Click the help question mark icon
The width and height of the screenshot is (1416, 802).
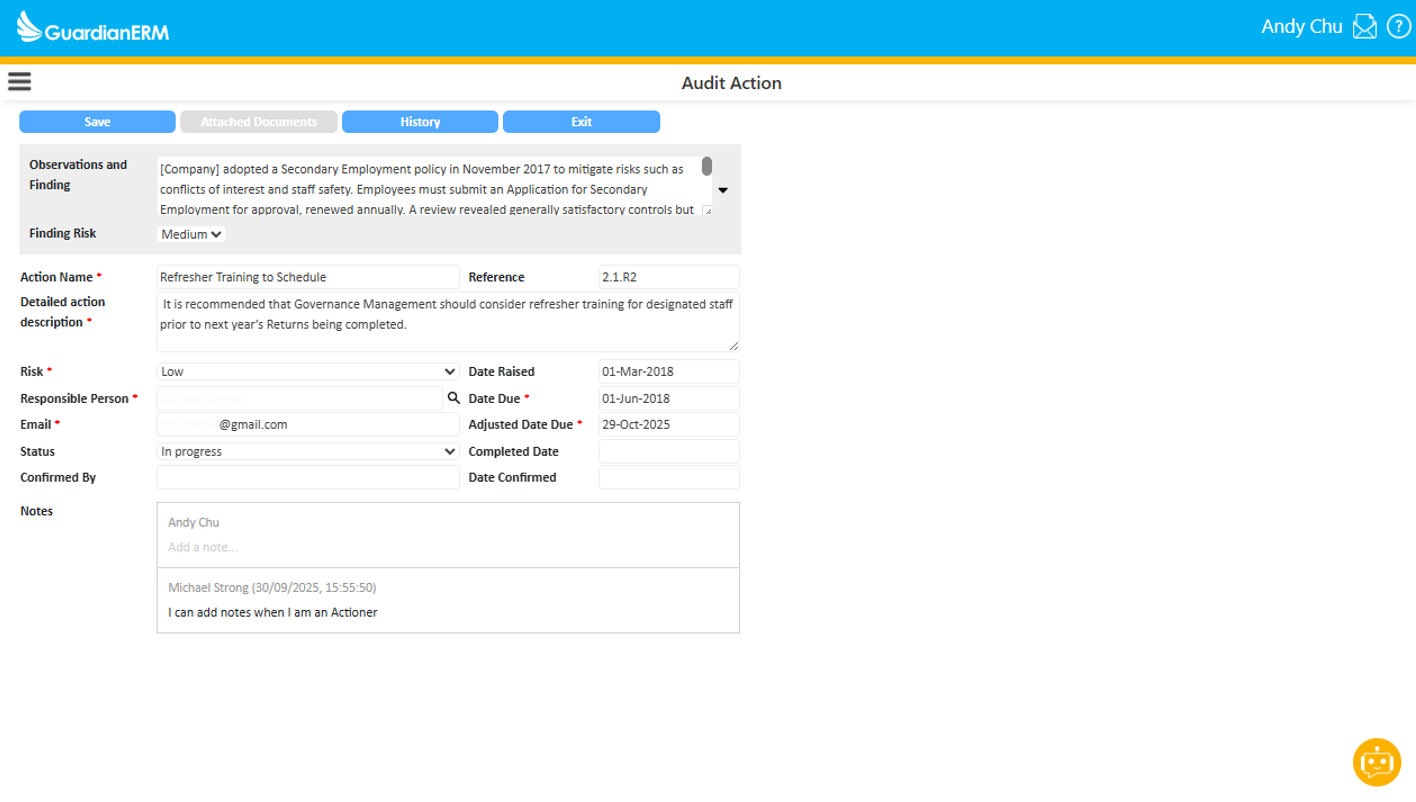[1397, 27]
